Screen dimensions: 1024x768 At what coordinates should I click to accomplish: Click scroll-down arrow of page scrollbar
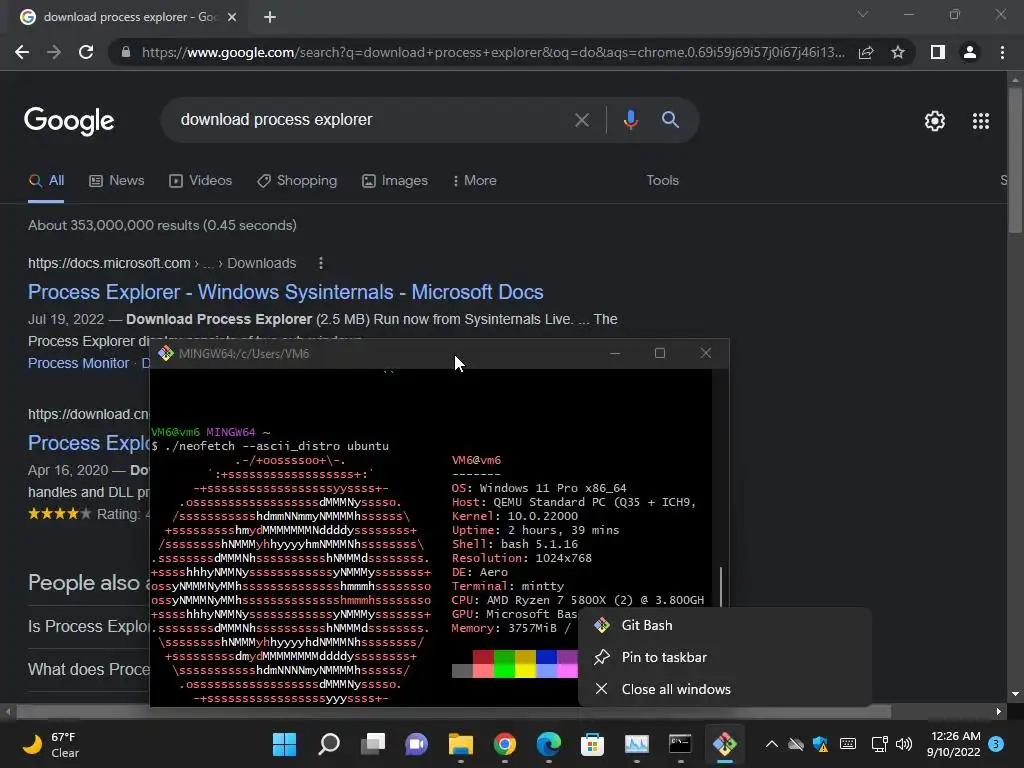1015,694
